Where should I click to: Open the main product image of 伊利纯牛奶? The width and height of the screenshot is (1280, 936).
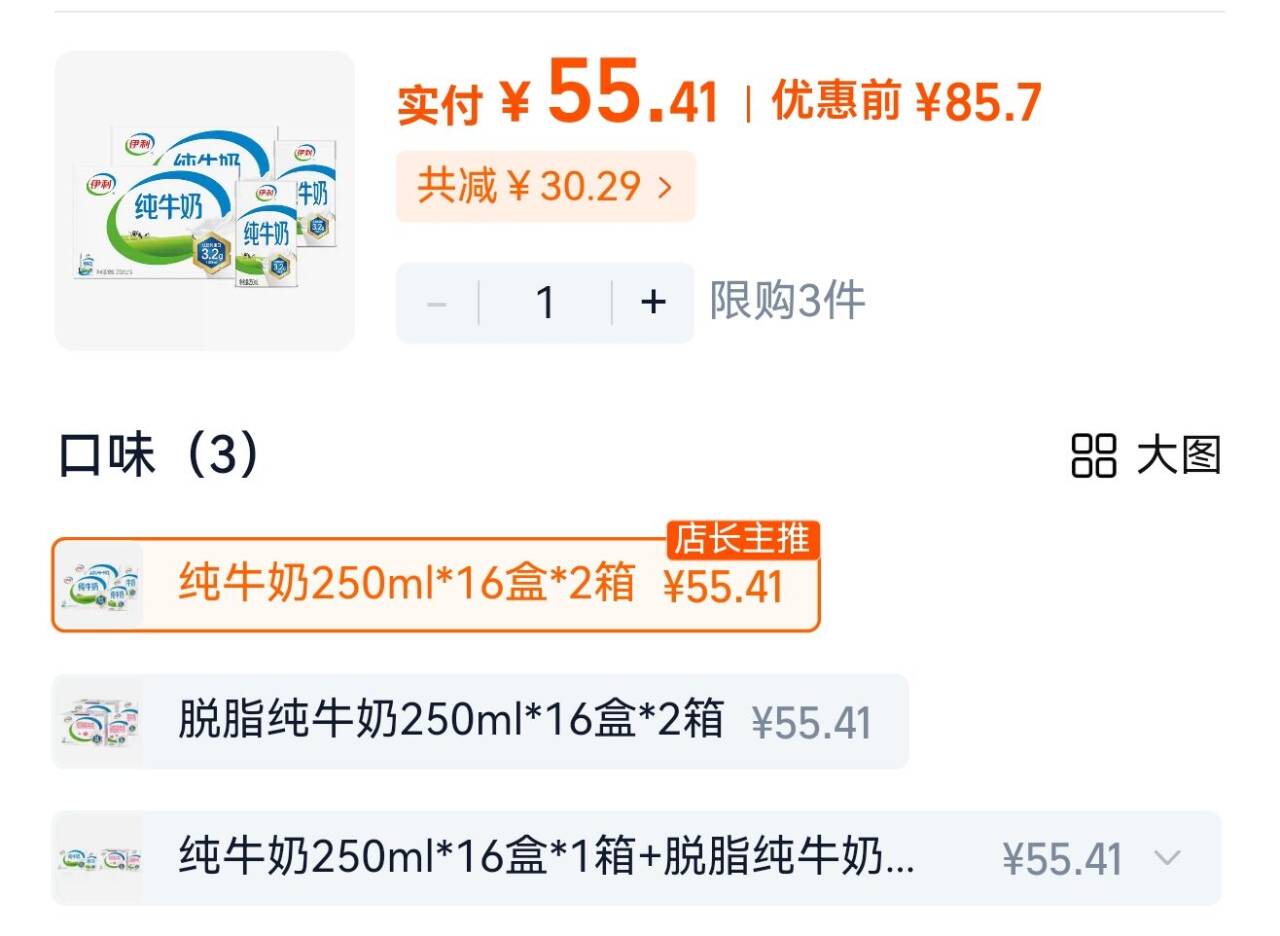[205, 201]
